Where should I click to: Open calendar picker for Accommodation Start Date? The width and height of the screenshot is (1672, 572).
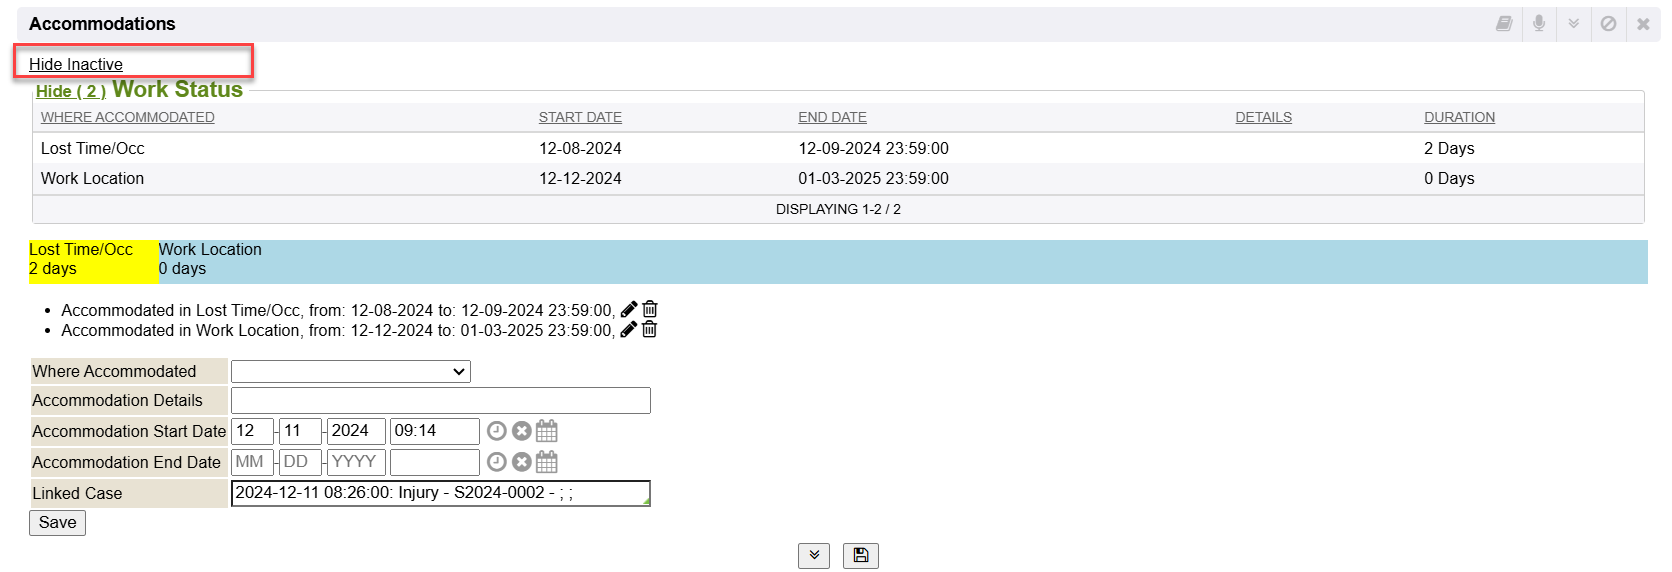click(x=546, y=431)
